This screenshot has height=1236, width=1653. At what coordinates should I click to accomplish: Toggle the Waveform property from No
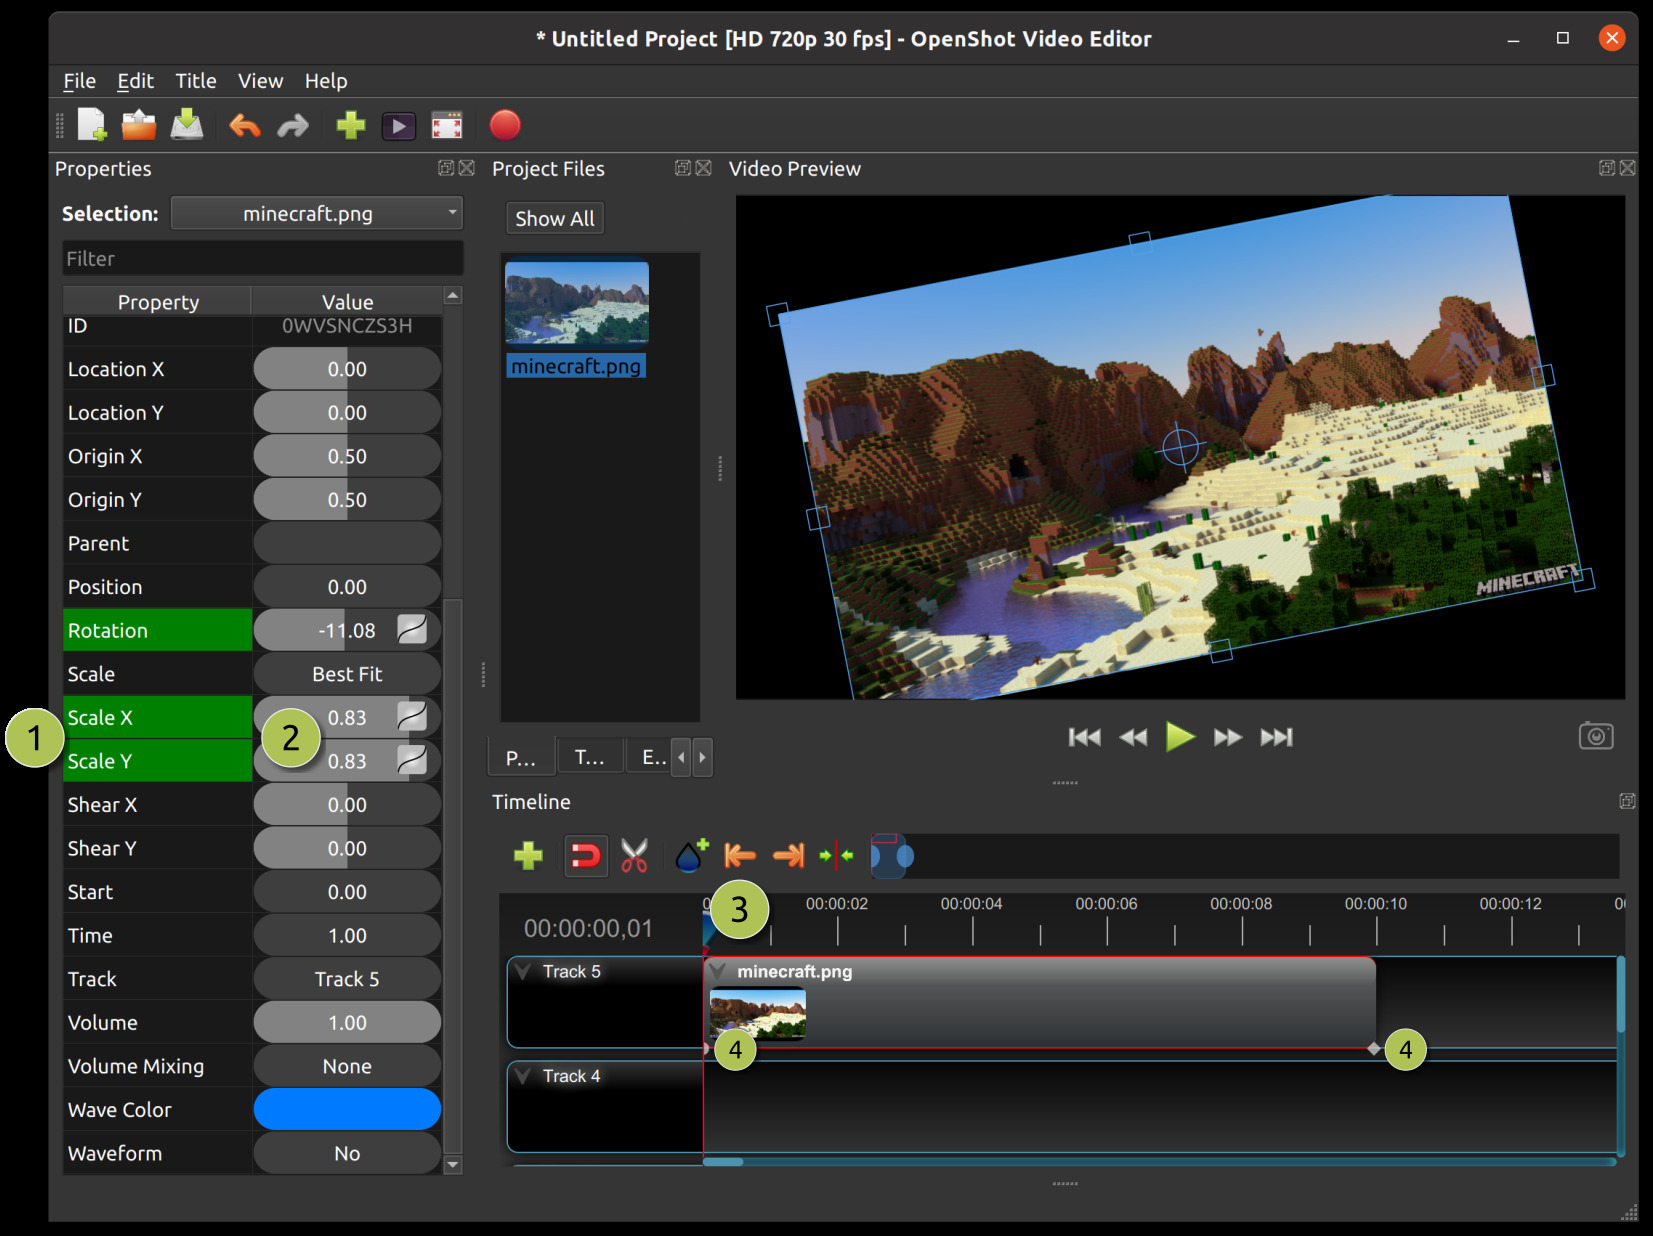click(x=346, y=1152)
